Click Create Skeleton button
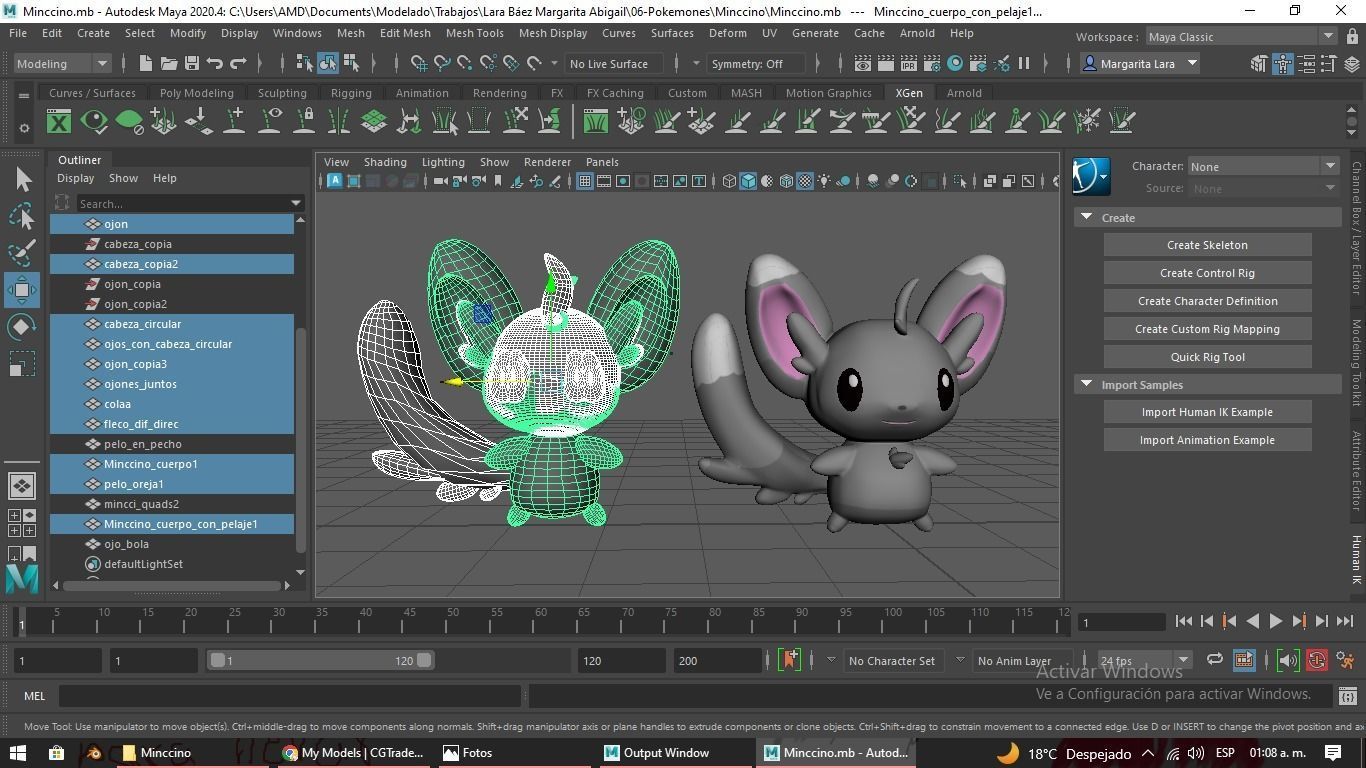This screenshot has width=1366, height=768. pos(1207,245)
